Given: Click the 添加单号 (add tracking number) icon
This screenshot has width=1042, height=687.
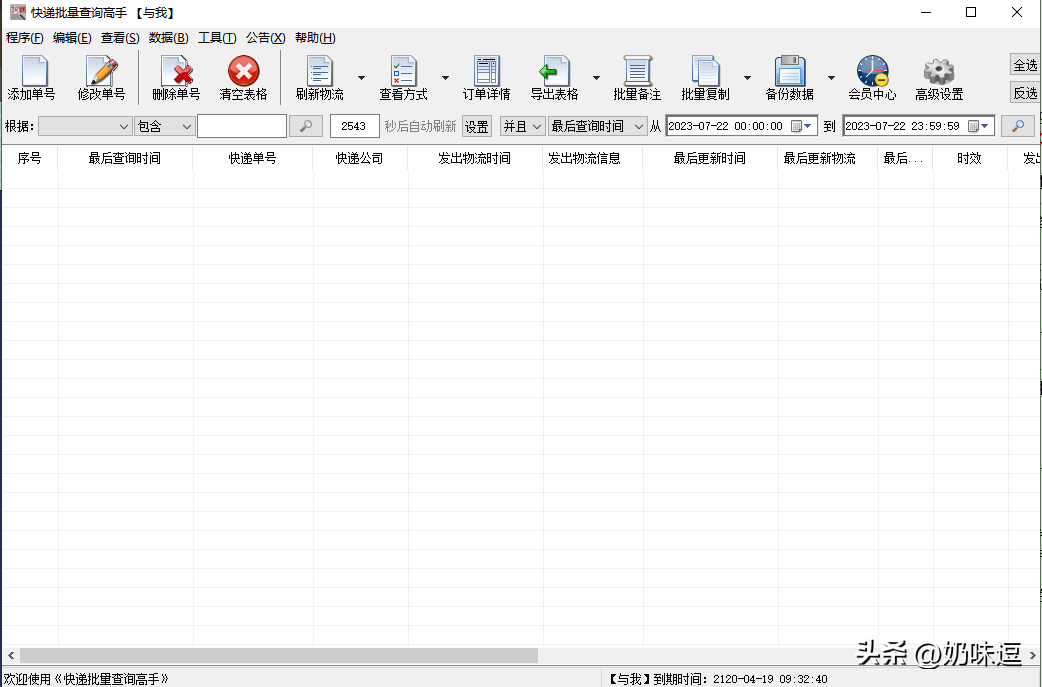Looking at the screenshot, I should pyautogui.click(x=31, y=73).
